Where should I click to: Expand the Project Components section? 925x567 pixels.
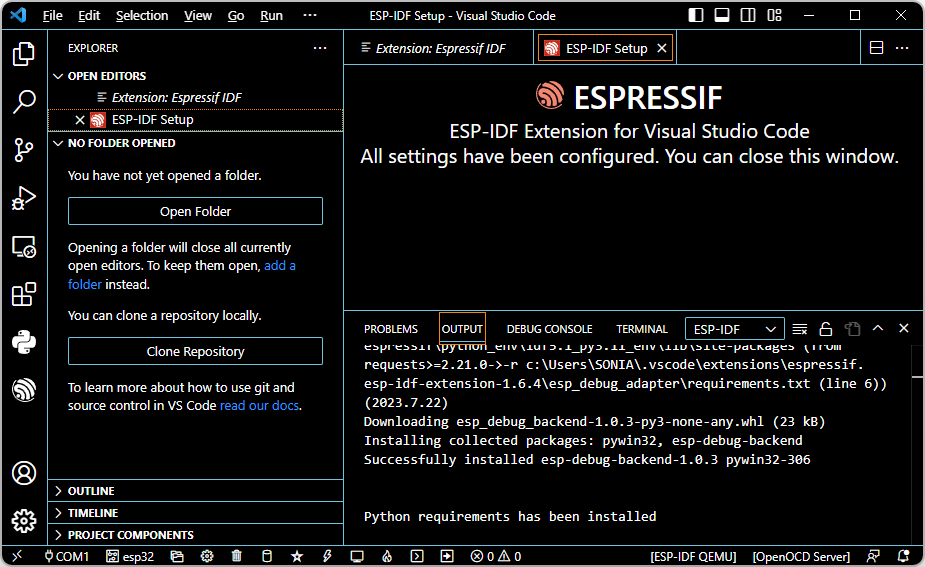tap(195, 535)
